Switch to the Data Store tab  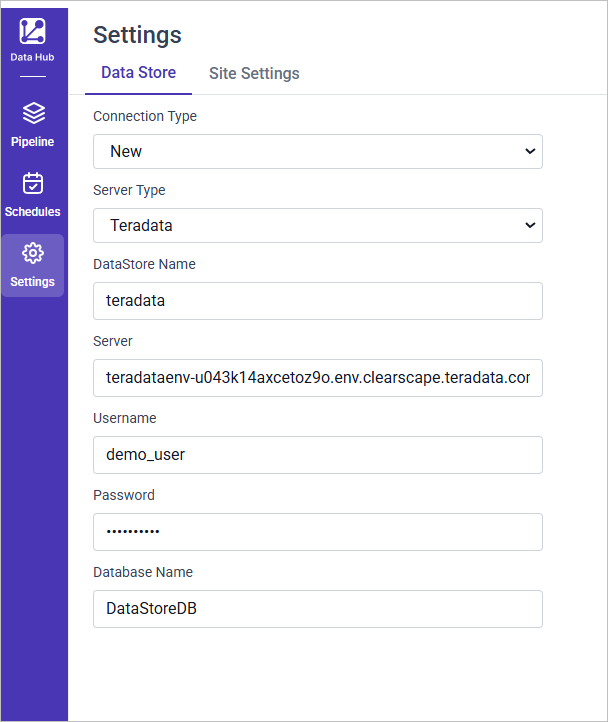pyautogui.click(x=138, y=73)
